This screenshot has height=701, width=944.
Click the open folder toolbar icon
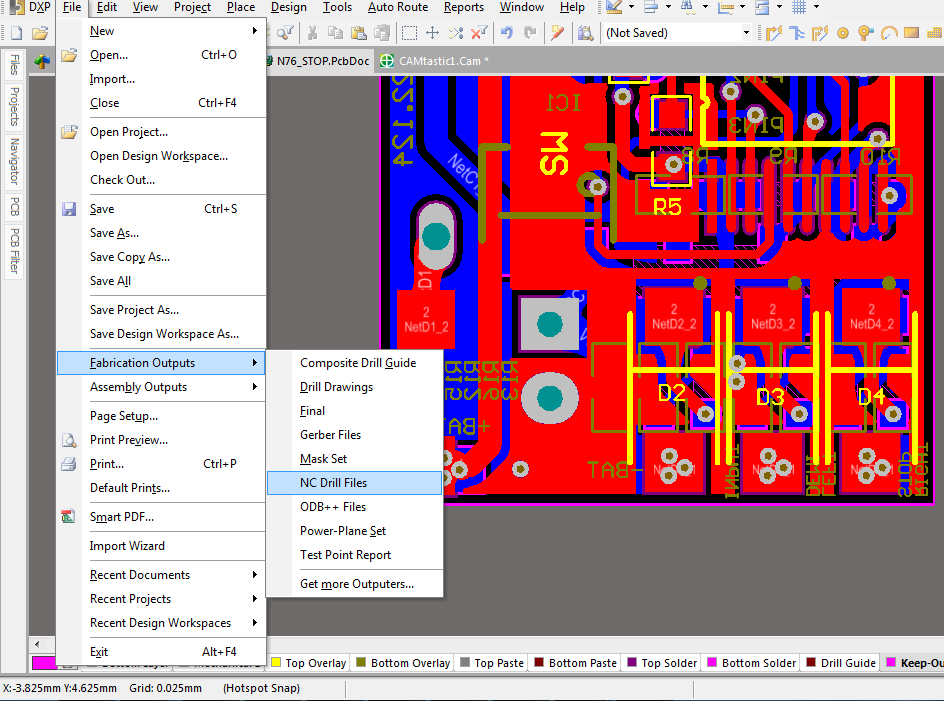tap(40, 33)
